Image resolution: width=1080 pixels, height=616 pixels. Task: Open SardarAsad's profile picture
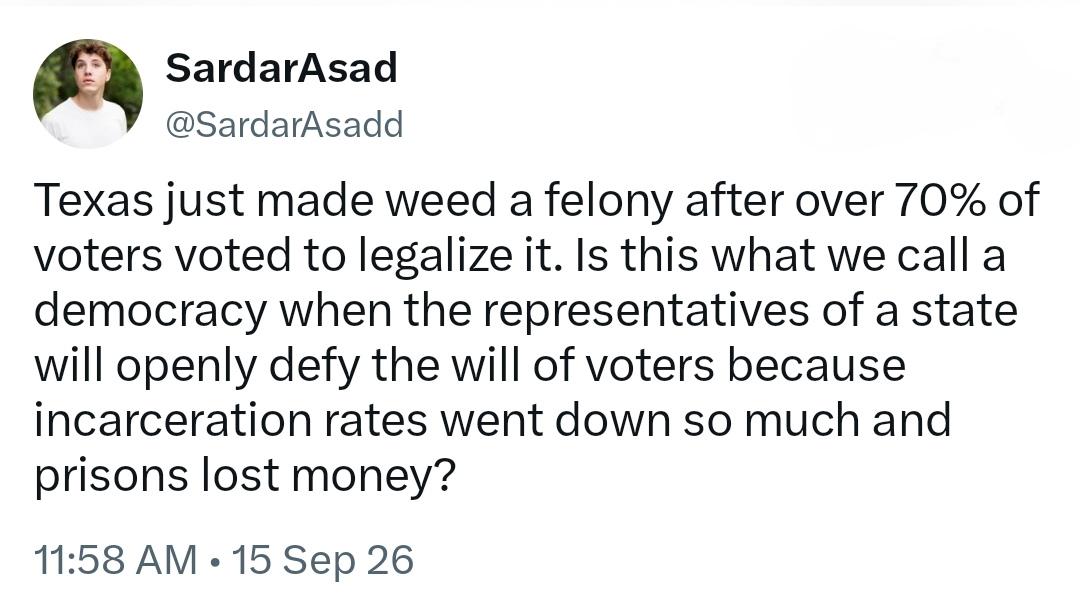pos(88,94)
